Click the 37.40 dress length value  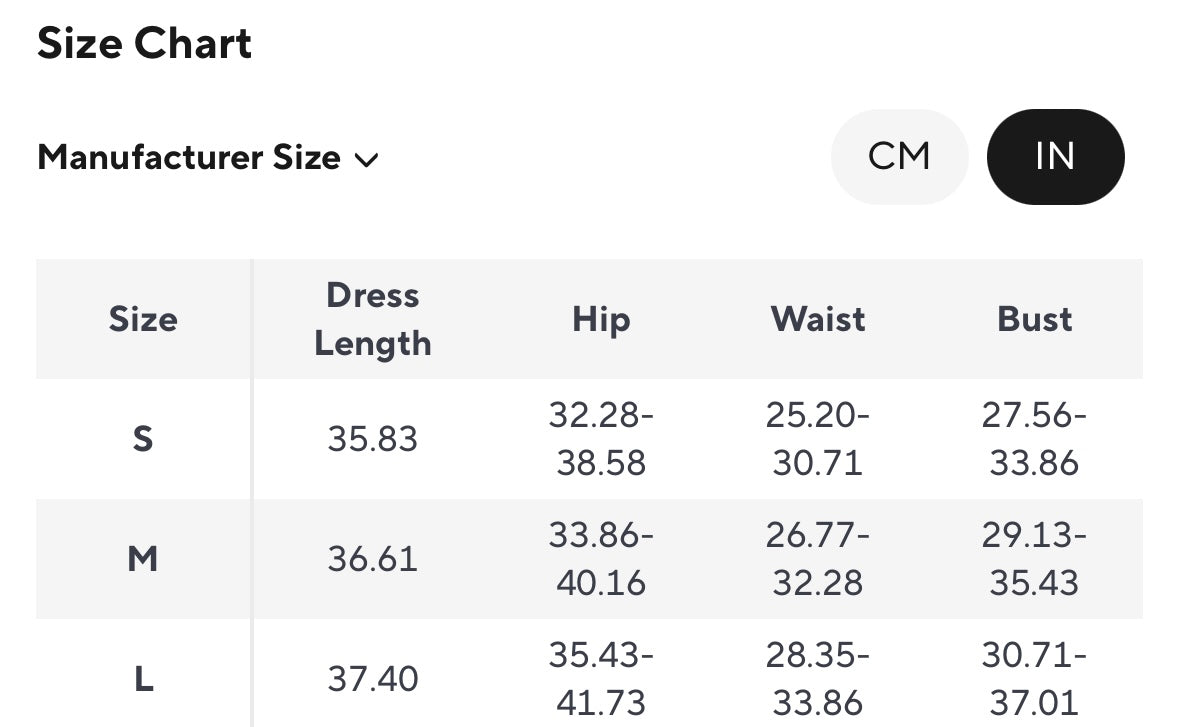[x=373, y=680]
